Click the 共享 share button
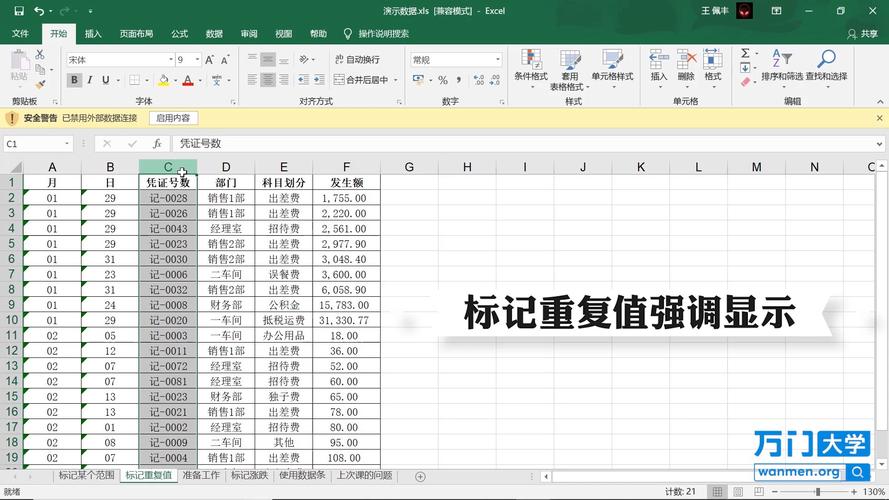Screen dimensions: 889x500 tap(862, 34)
